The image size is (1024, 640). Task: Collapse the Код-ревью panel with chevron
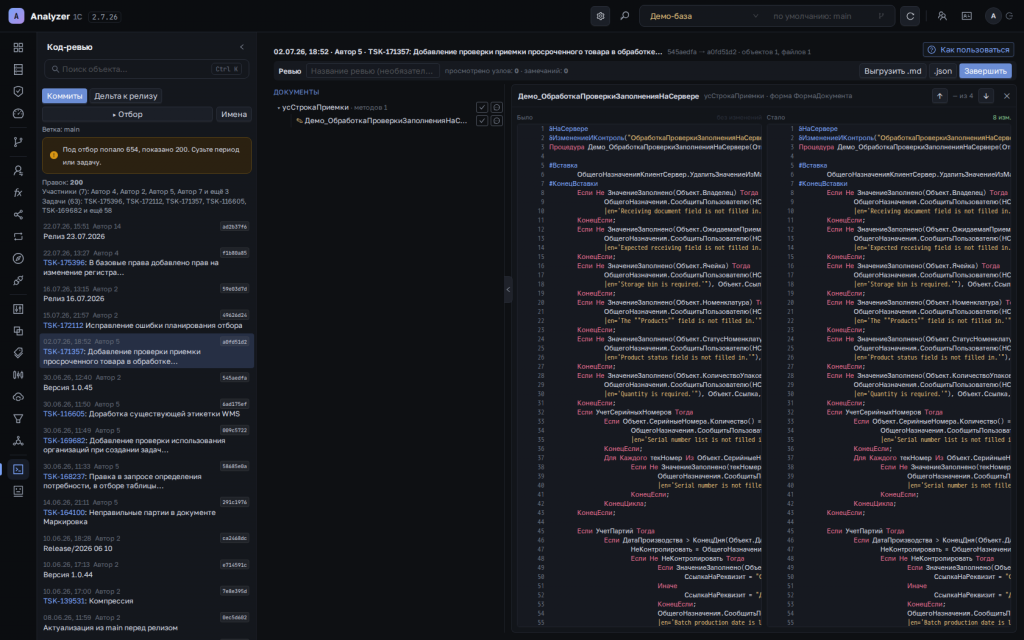(x=242, y=47)
